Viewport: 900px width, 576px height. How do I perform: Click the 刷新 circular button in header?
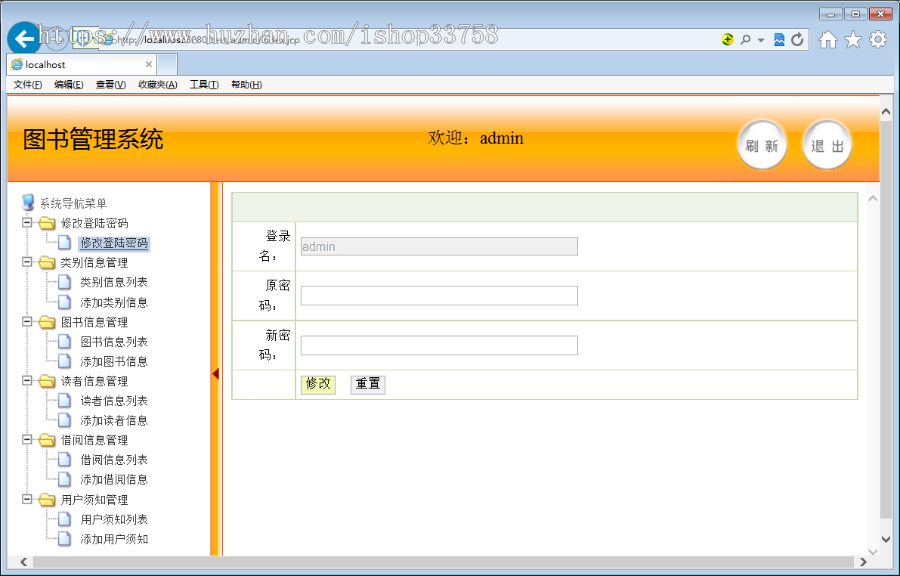[762, 144]
